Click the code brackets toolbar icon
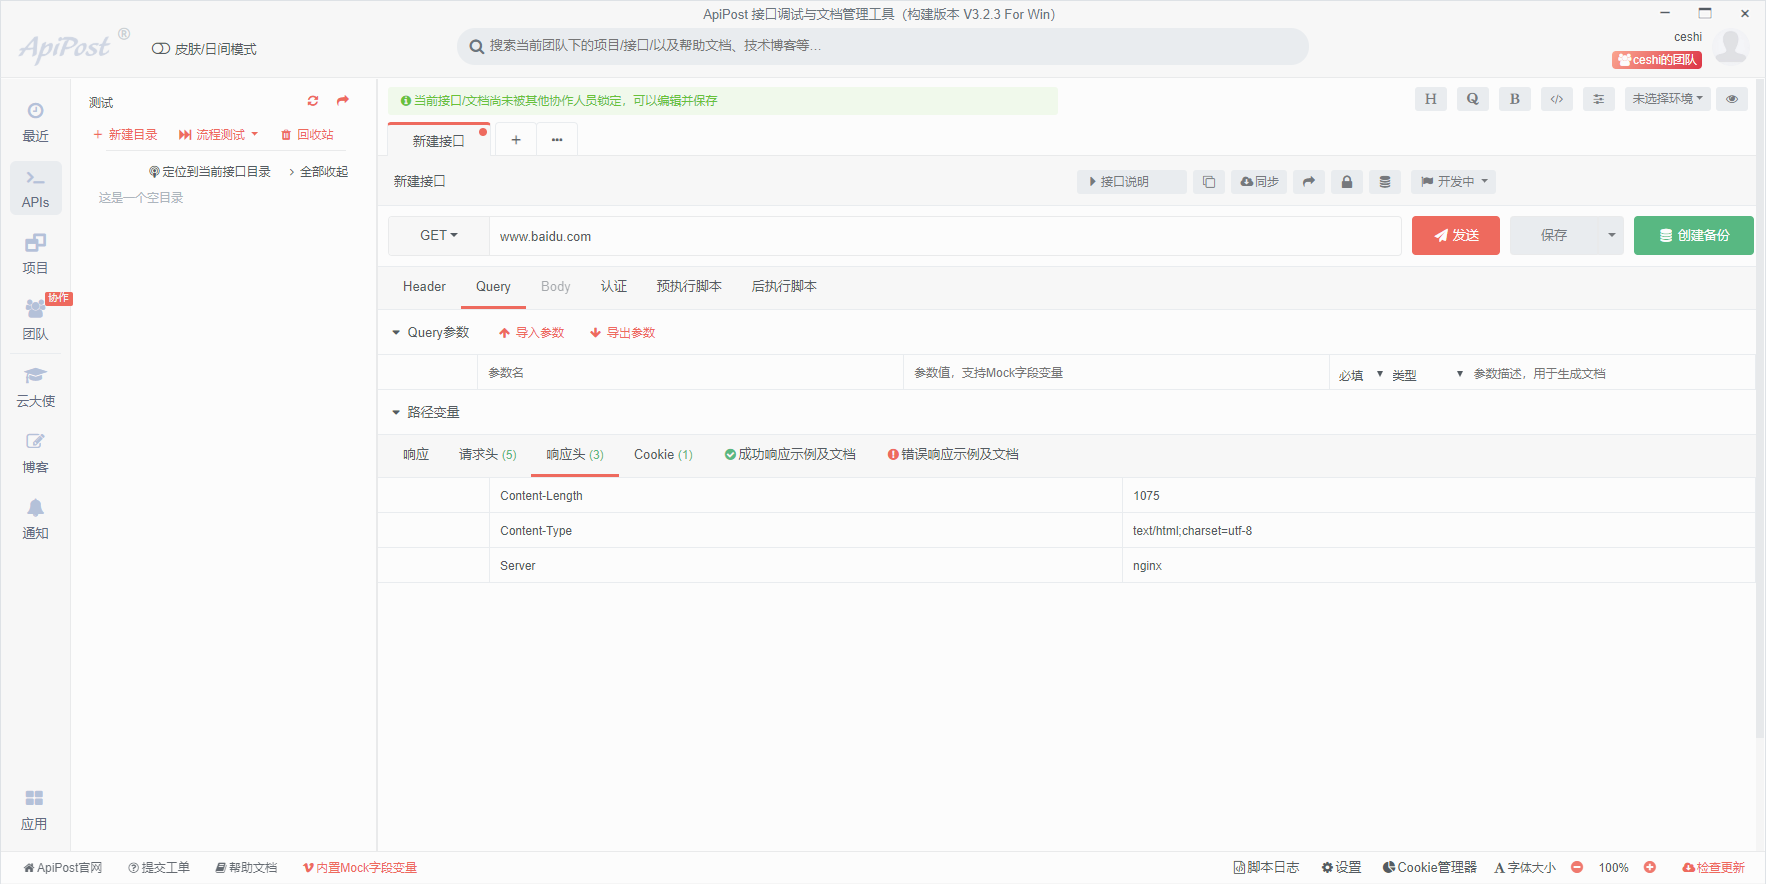Screen dimensions: 1766x884 [1557, 99]
